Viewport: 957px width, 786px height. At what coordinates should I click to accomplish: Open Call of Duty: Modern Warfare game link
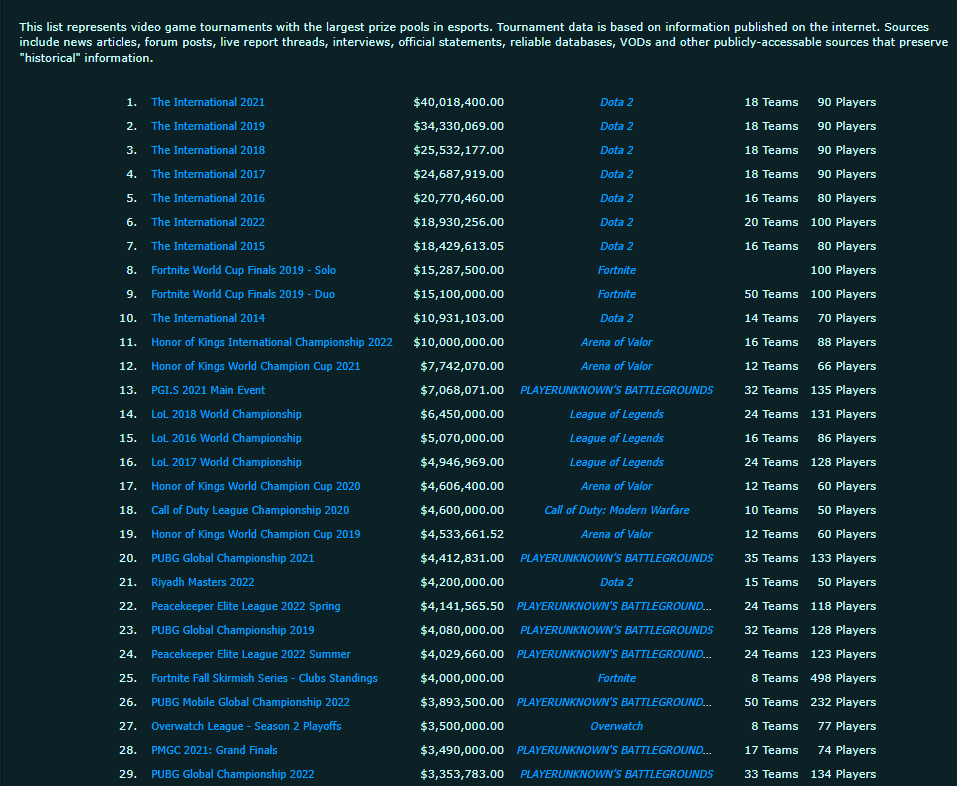616,510
